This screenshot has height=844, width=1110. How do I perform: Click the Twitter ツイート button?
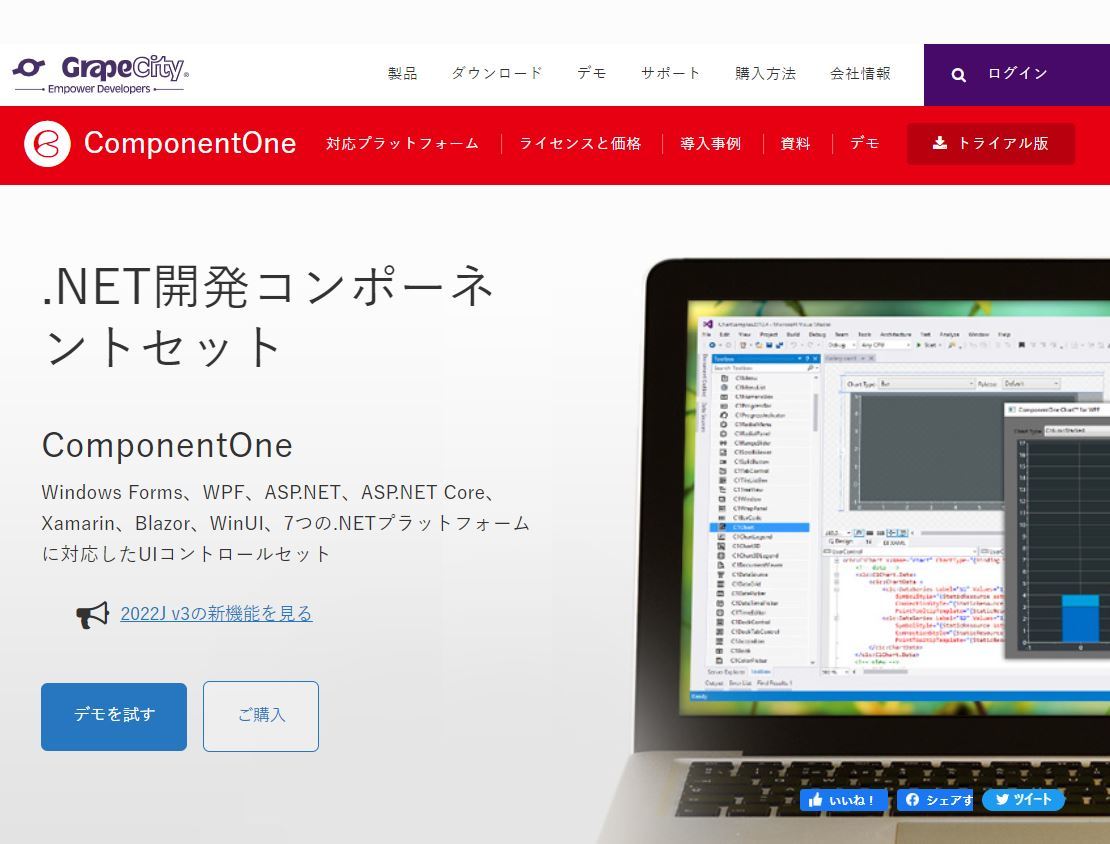coord(1024,799)
